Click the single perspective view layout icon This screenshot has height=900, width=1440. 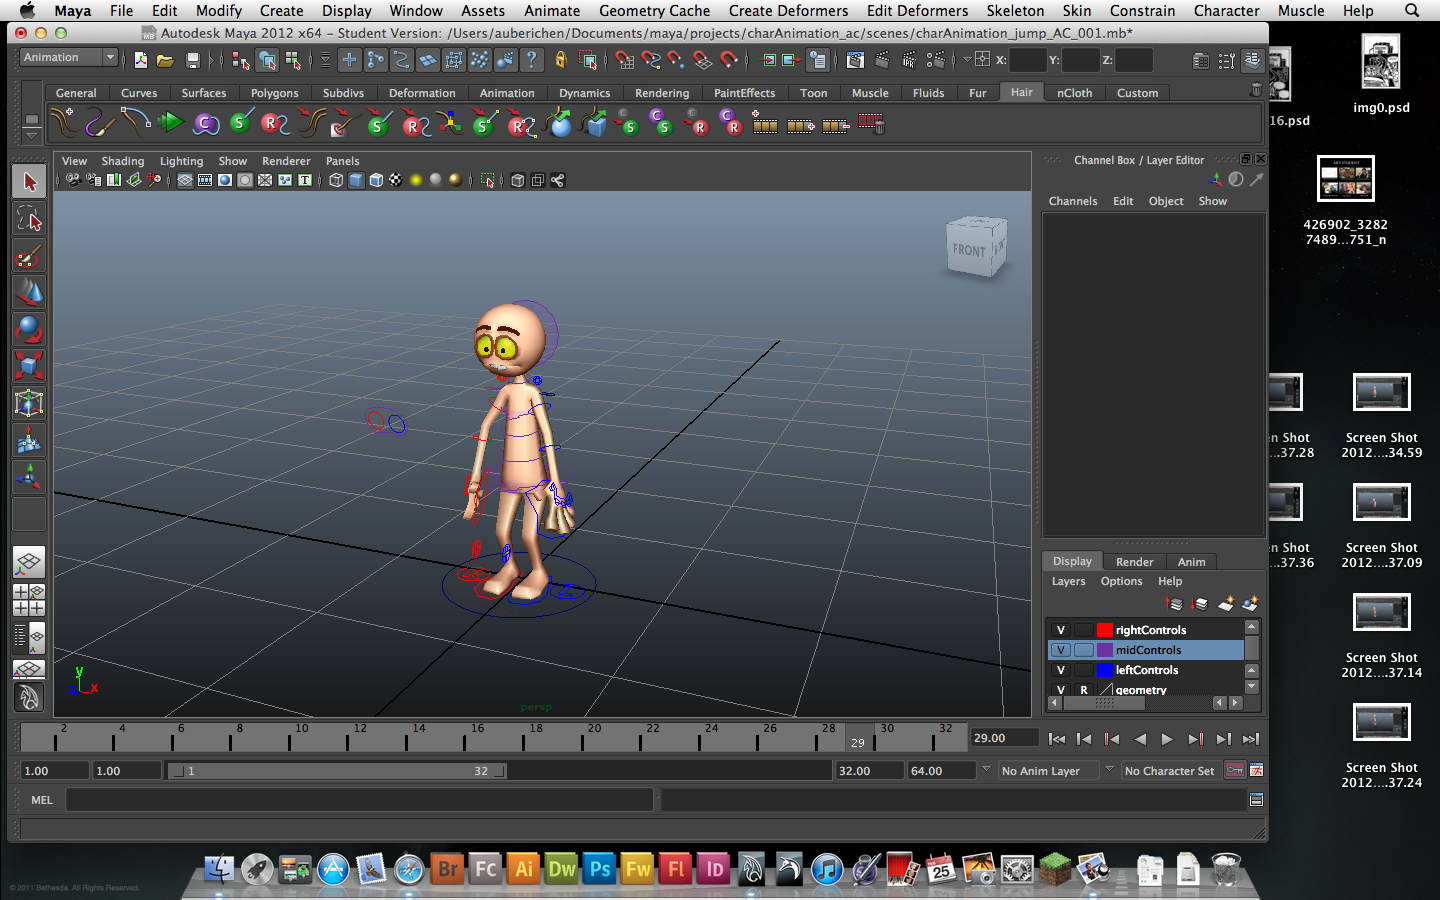tap(28, 563)
